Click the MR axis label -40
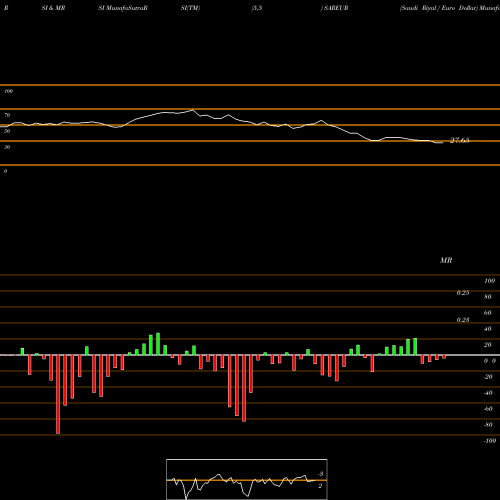The height and width of the screenshot is (500, 500). tap(488, 393)
